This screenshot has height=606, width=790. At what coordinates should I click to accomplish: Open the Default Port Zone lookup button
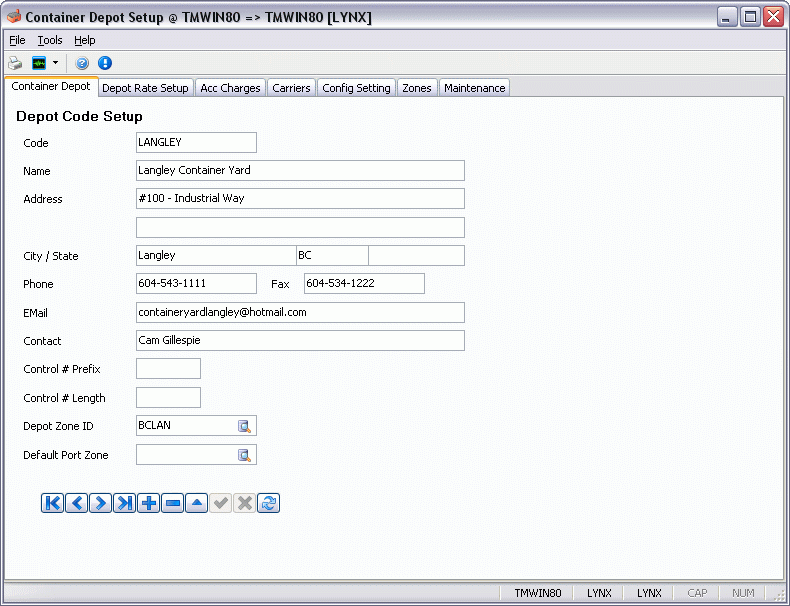click(x=244, y=456)
